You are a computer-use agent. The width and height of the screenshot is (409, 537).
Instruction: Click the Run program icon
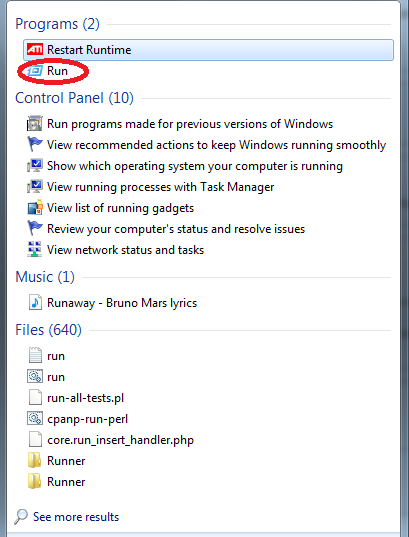[x=35, y=71]
